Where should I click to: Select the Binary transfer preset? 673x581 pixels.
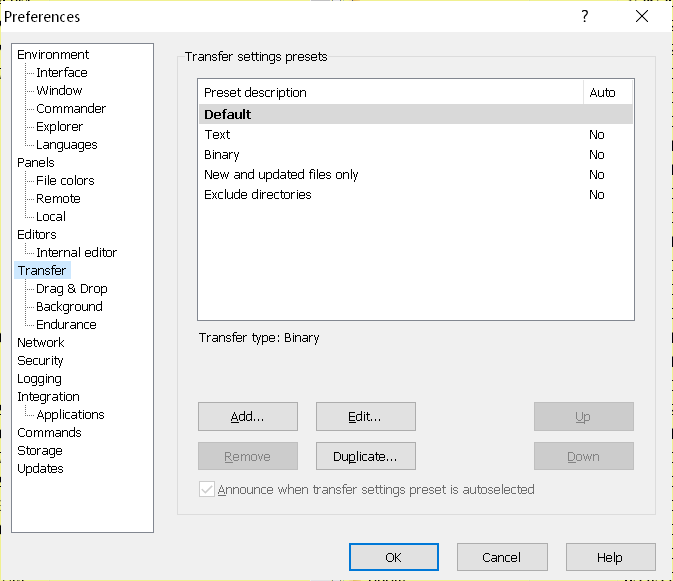[222, 155]
